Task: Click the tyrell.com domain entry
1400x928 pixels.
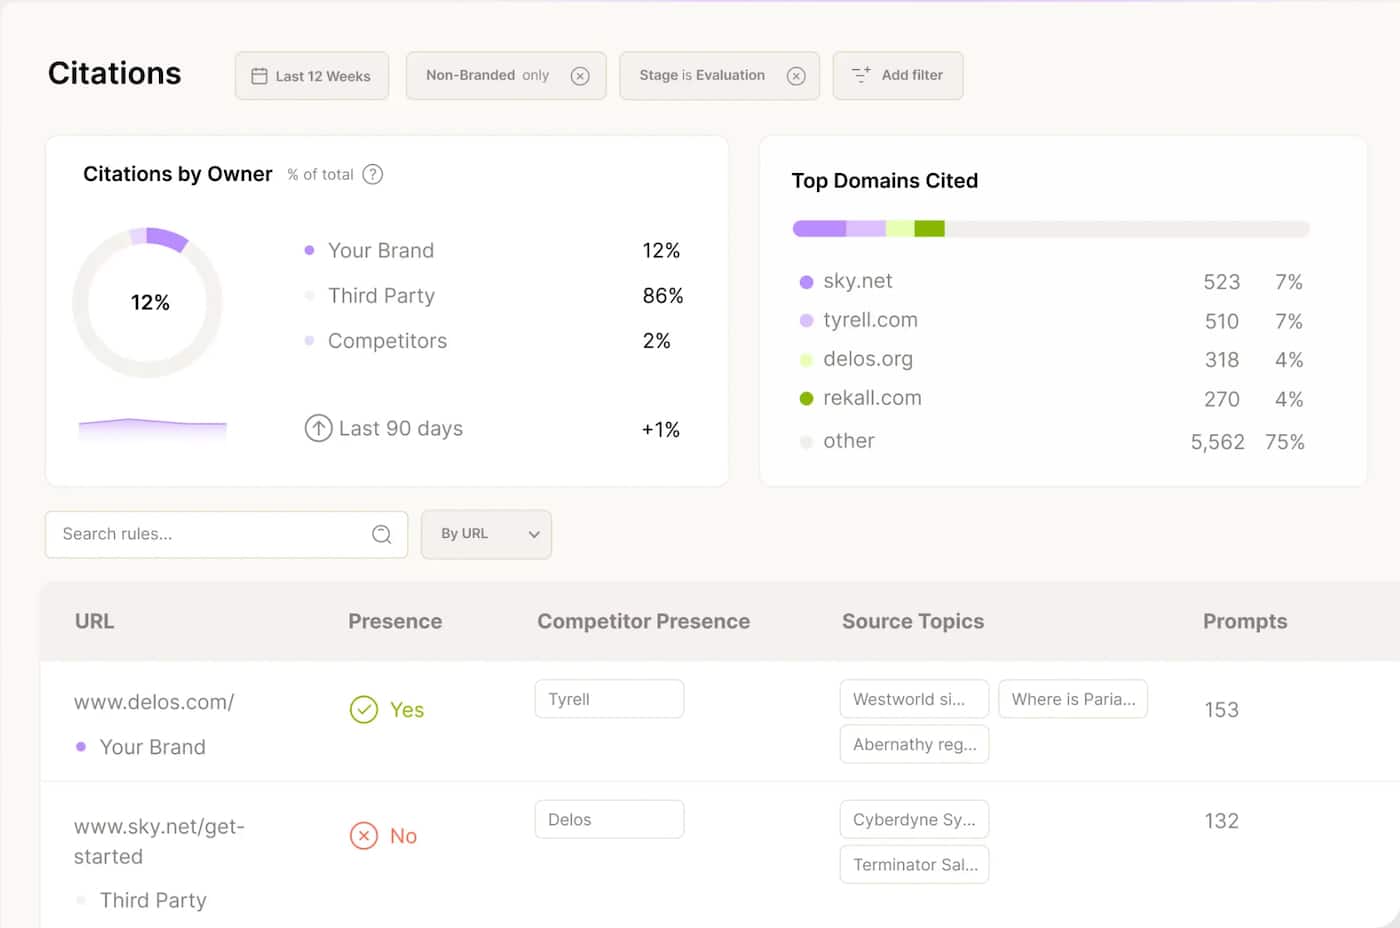Action: click(872, 320)
